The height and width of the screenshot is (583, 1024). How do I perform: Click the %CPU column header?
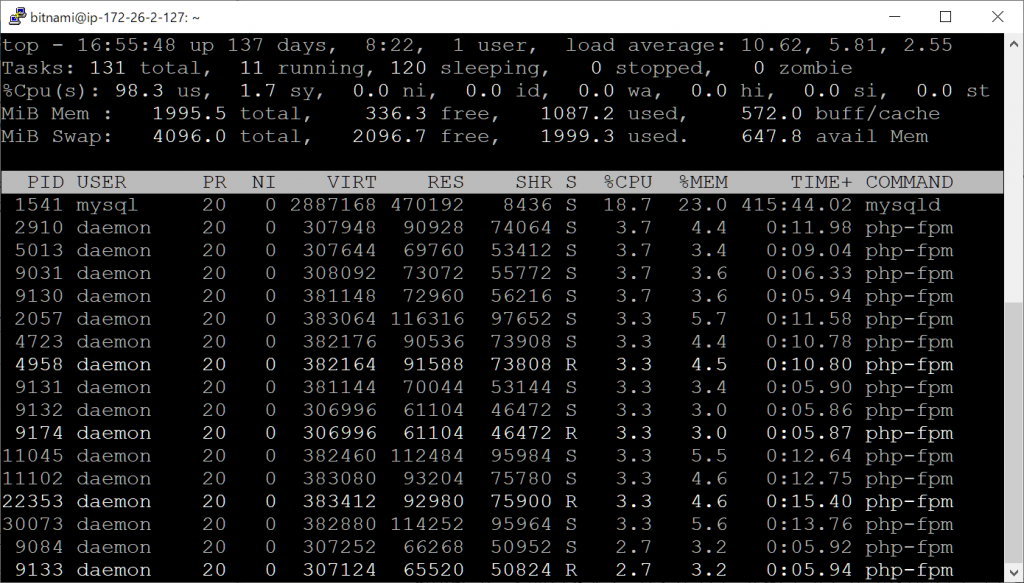click(x=628, y=182)
